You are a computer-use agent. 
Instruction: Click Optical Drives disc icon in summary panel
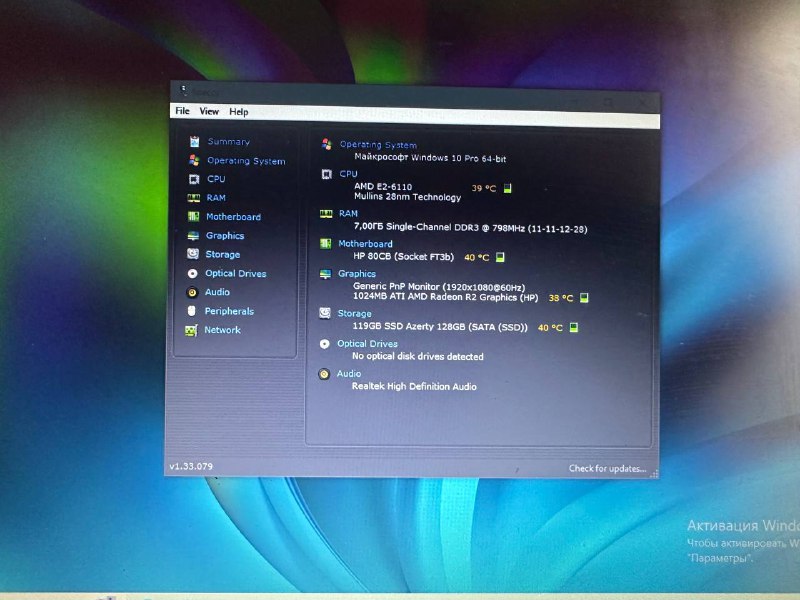[324, 344]
